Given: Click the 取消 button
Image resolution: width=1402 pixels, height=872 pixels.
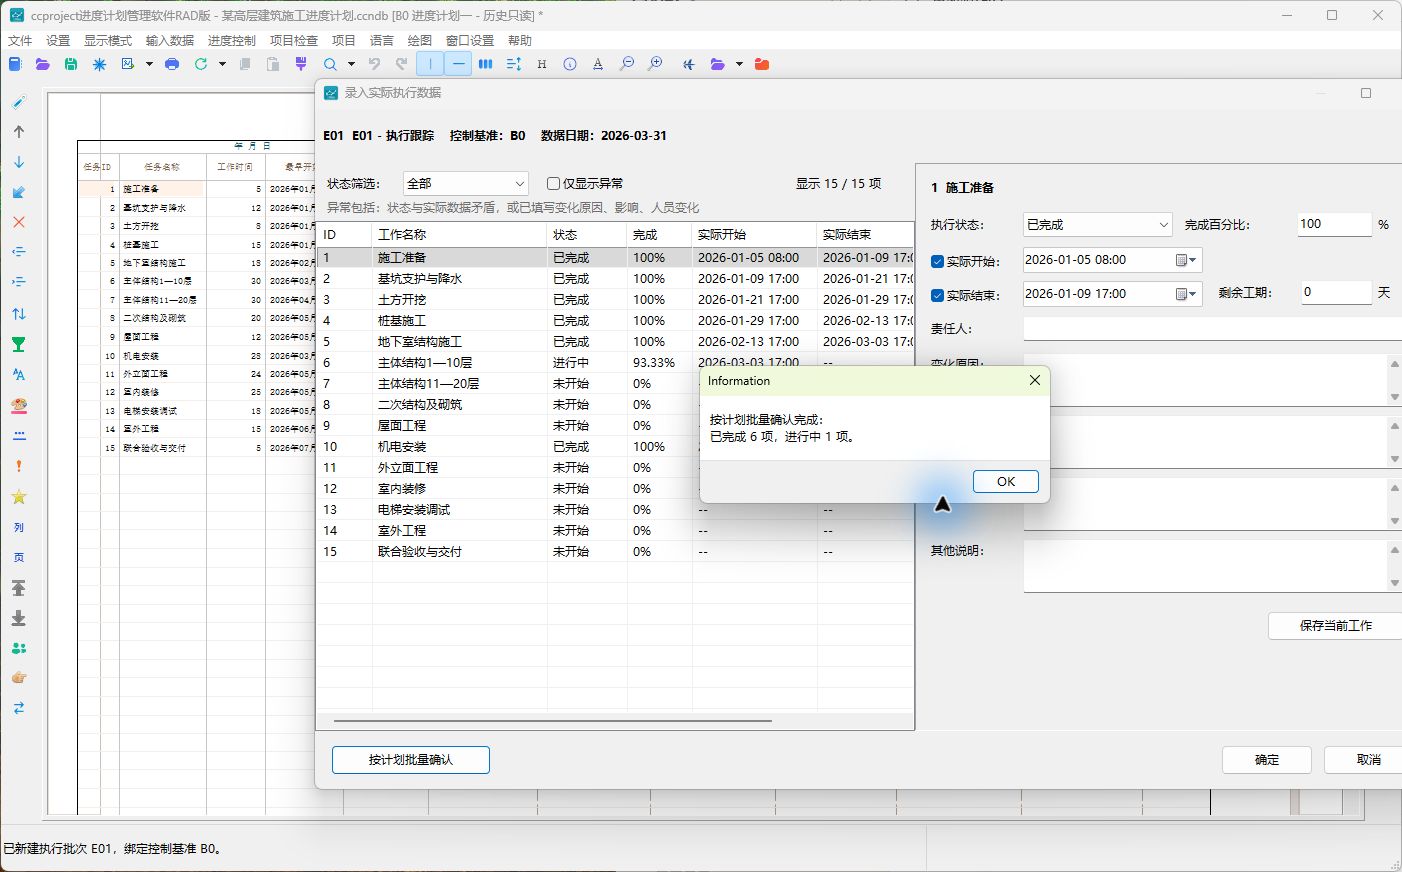Looking at the screenshot, I should click(1364, 760).
